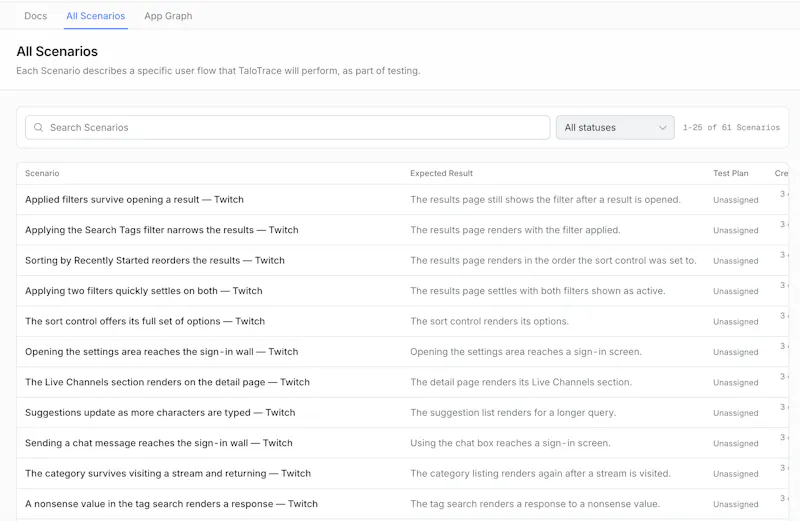The width and height of the screenshot is (800, 521).
Task: Click 'Using the chat box reaches a sign-in screen' text
Action: click(510, 443)
